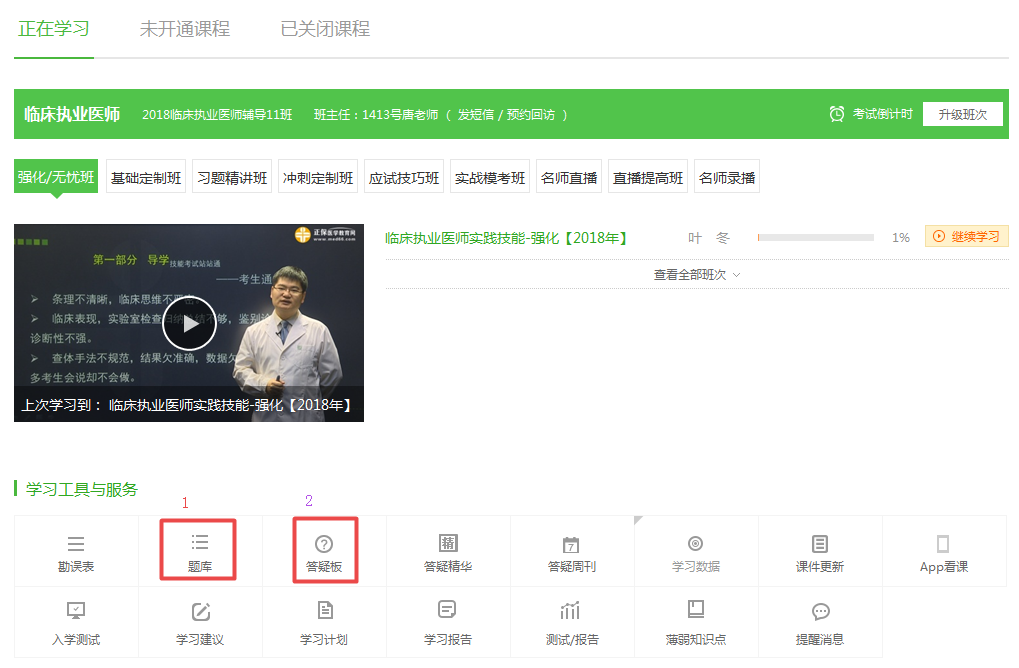This screenshot has height=668, width=1019.
Task: Open 答疑精华 highlights
Action: tap(448, 550)
